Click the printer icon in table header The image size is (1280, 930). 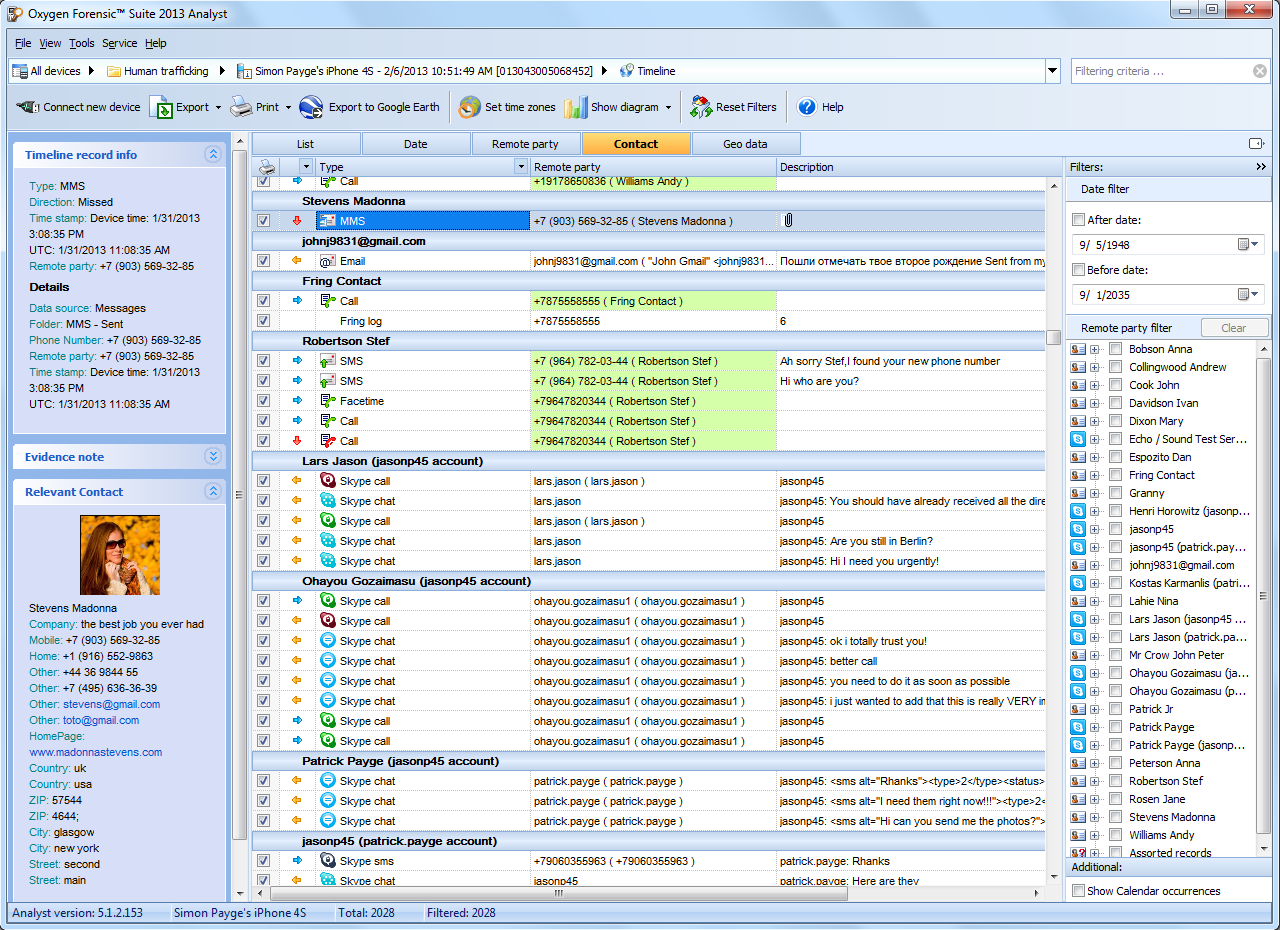[267, 167]
